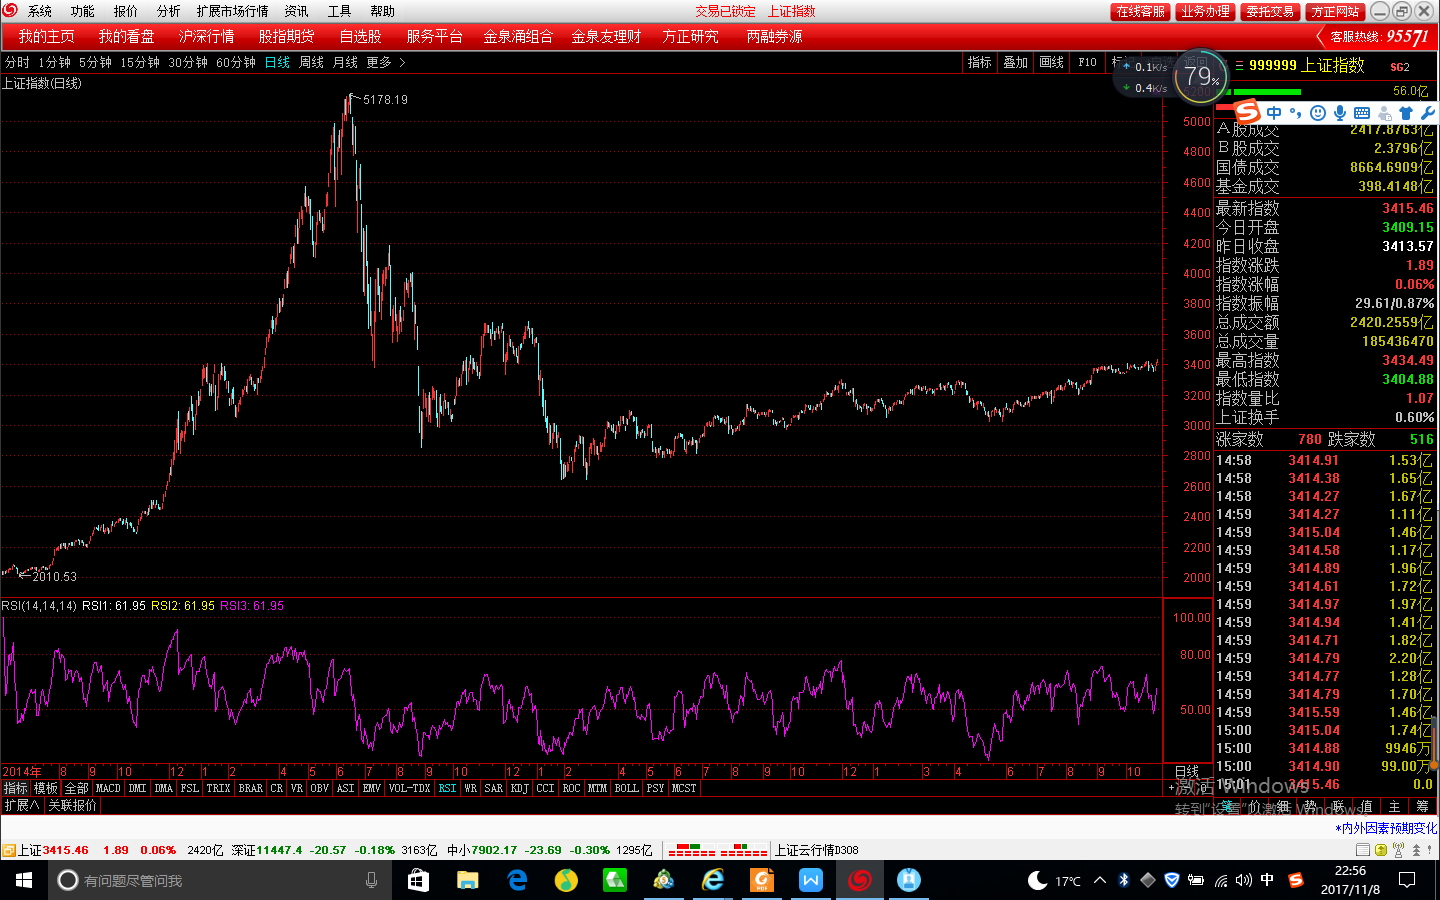
Task: Open the Store app in the taskbar
Action: pos(418,880)
